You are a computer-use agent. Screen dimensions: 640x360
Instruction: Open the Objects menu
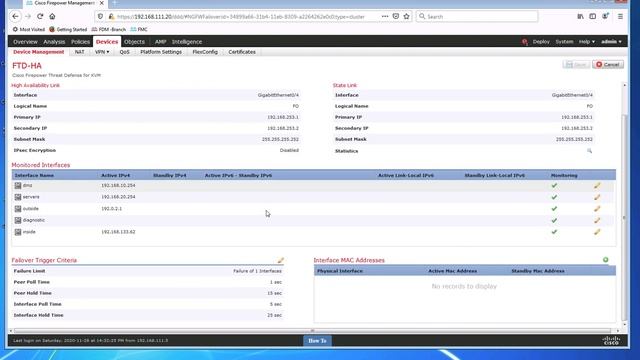pyautogui.click(x=134, y=42)
